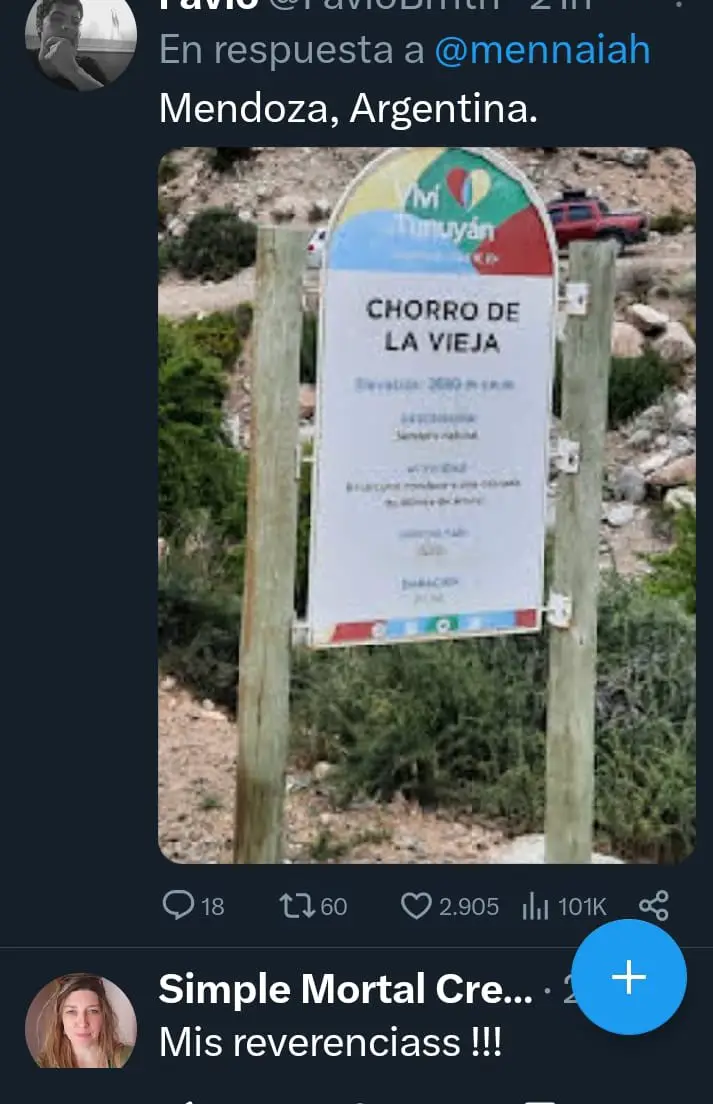The height and width of the screenshot is (1104, 713).
Task: Open the Simple Mortal Cre... display name
Action: (346, 989)
